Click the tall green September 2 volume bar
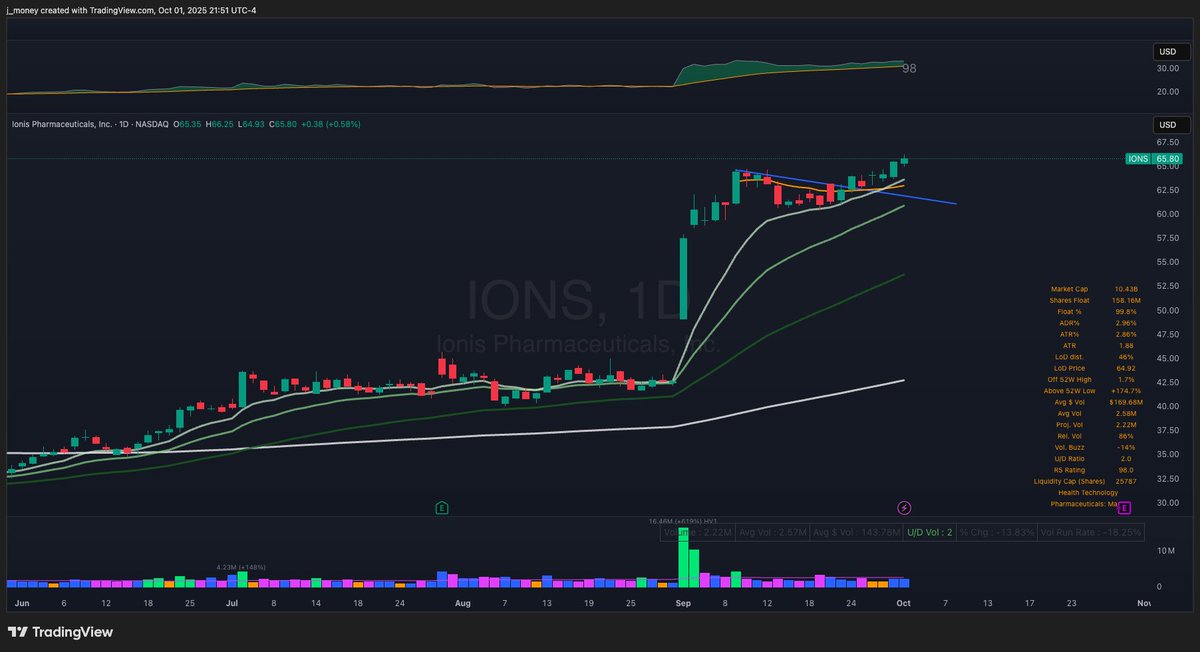The height and width of the screenshot is (652, 1200). (x=684, y=556)
